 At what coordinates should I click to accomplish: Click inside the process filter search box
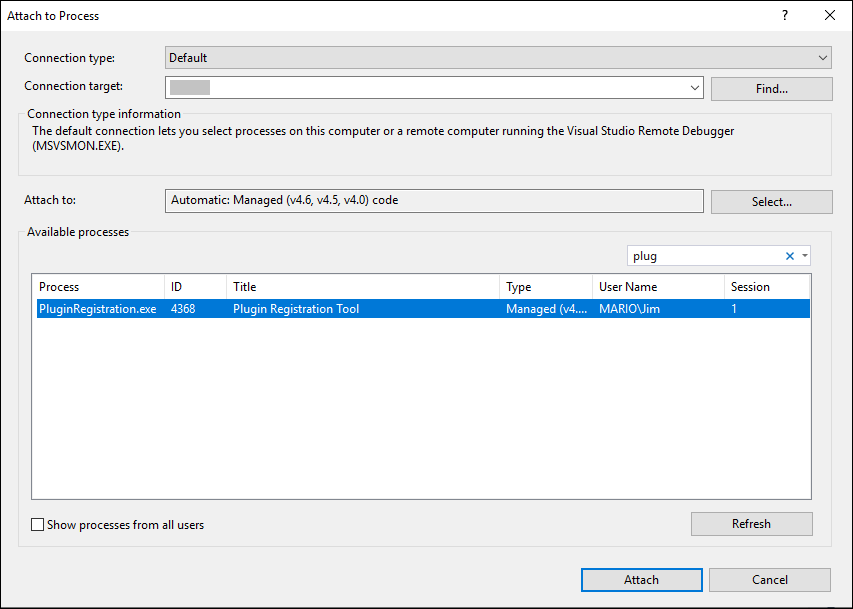[700, 255]
